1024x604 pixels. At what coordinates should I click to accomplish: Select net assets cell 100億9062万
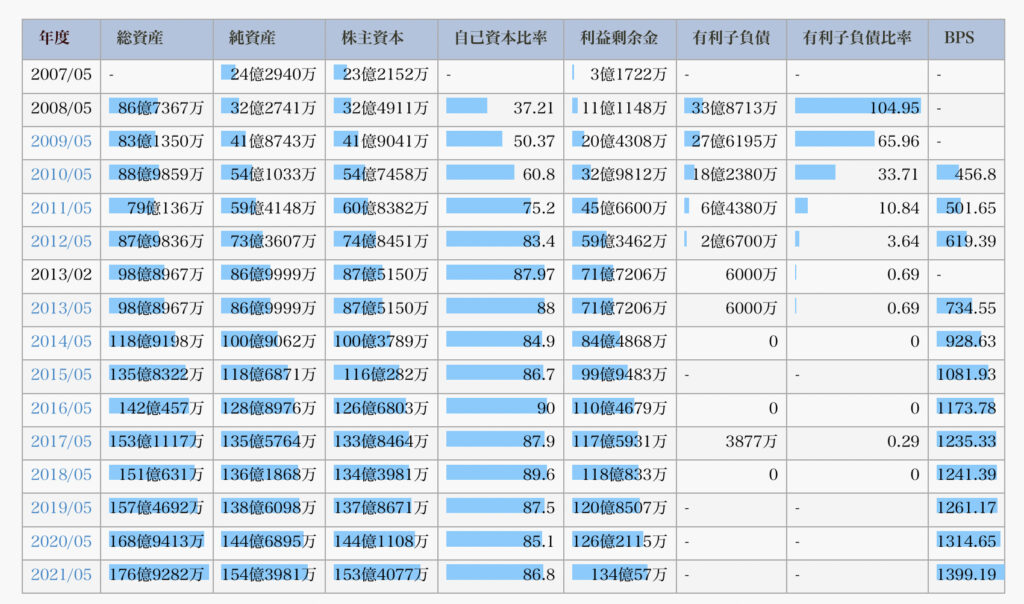[x=269, y=341]
